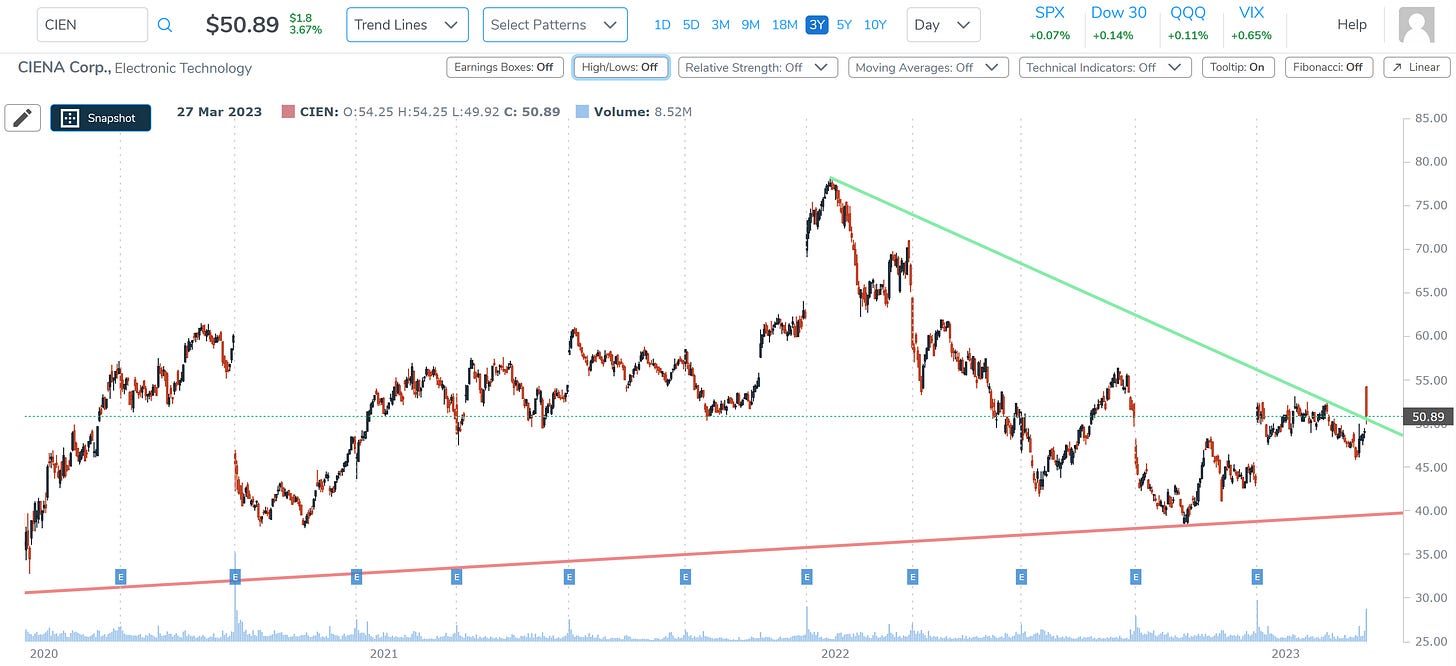This screenshot has width=1456, height=666.
Task: Select the 9M time range
Action: tap(751, 25)
